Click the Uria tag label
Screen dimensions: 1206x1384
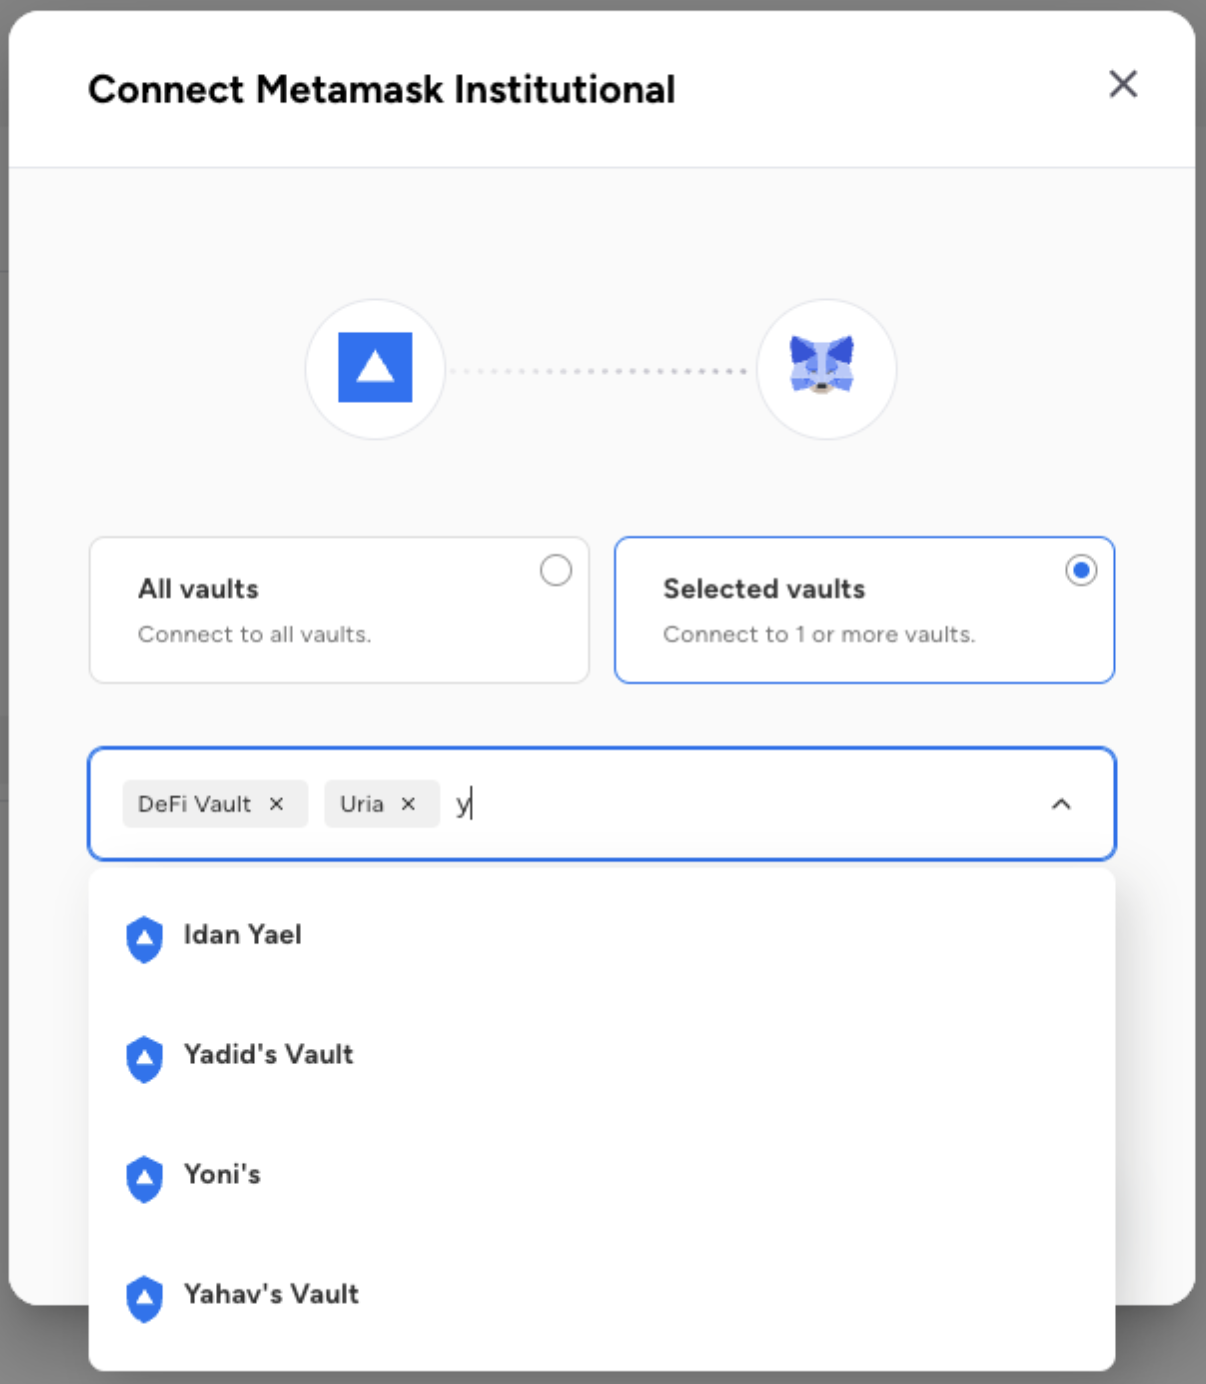[362, 804]
